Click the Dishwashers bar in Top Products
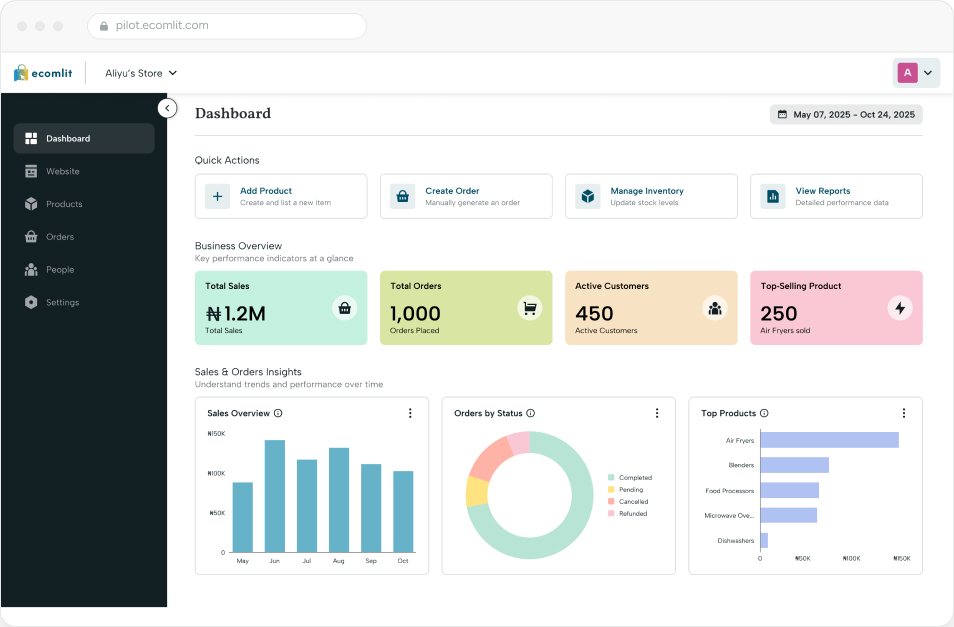 point(764,540)
